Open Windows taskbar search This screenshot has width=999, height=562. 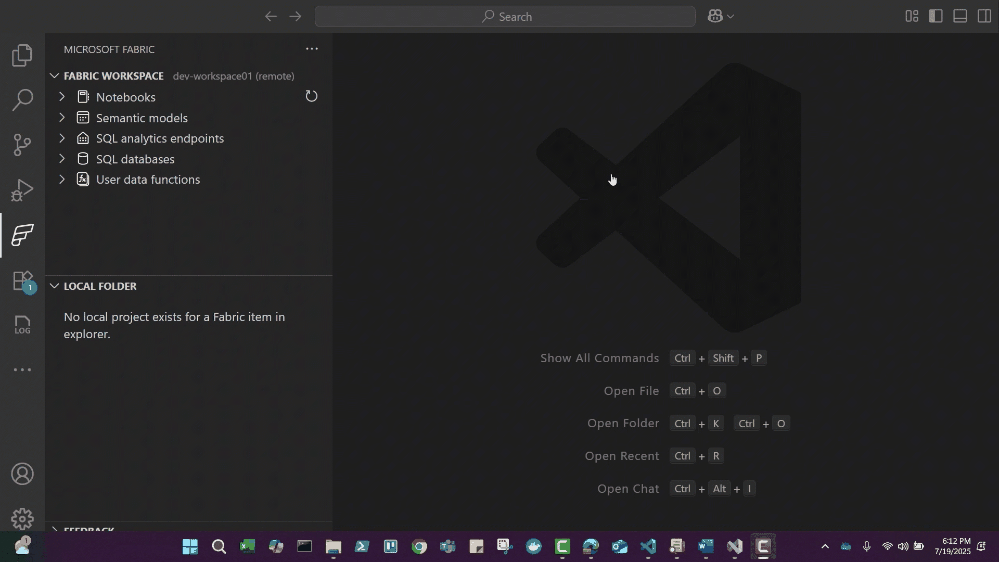coord(219,547)
